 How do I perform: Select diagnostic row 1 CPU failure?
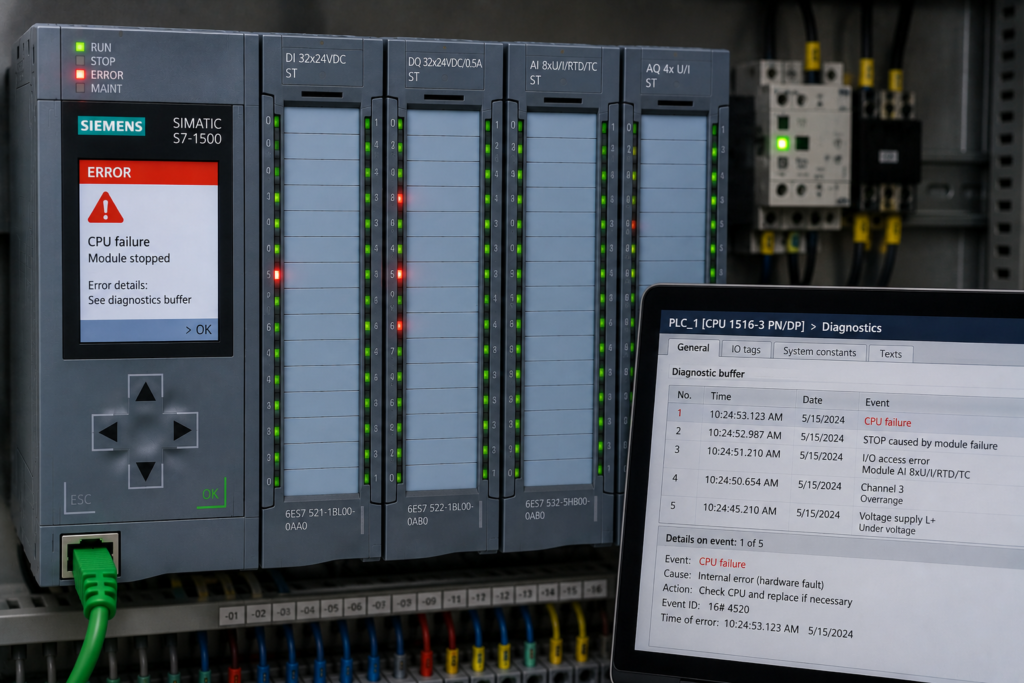846,418
